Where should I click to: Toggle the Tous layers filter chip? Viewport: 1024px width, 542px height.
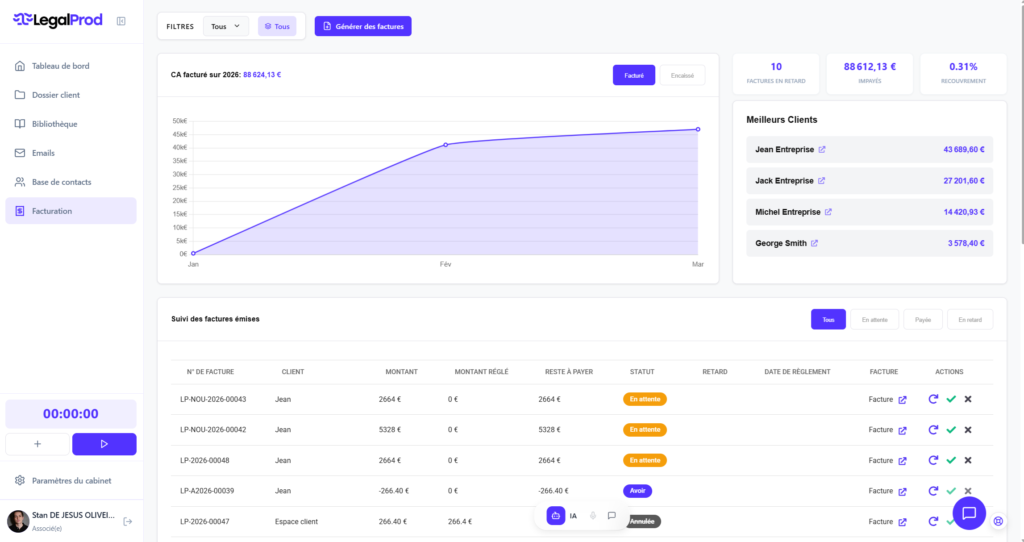pyautogui.click(x=277, y=27)
